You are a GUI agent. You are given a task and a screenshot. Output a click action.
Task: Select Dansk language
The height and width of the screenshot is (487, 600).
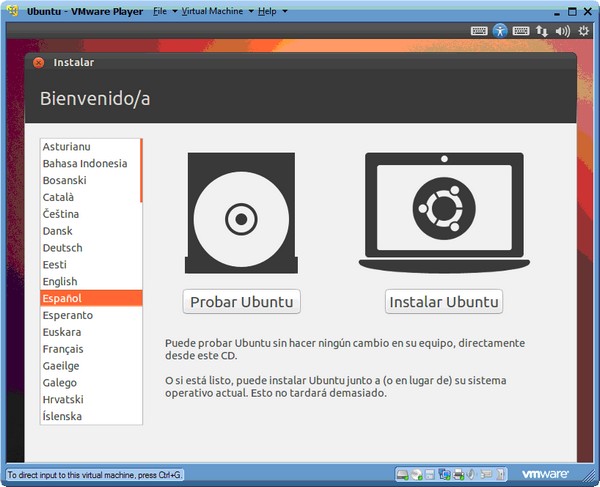(90, 231)
